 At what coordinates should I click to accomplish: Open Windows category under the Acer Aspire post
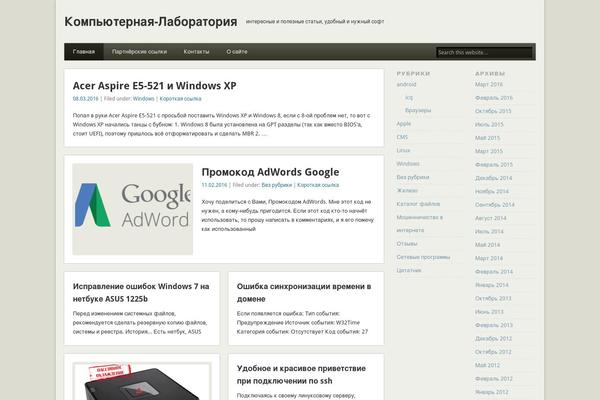143,99
